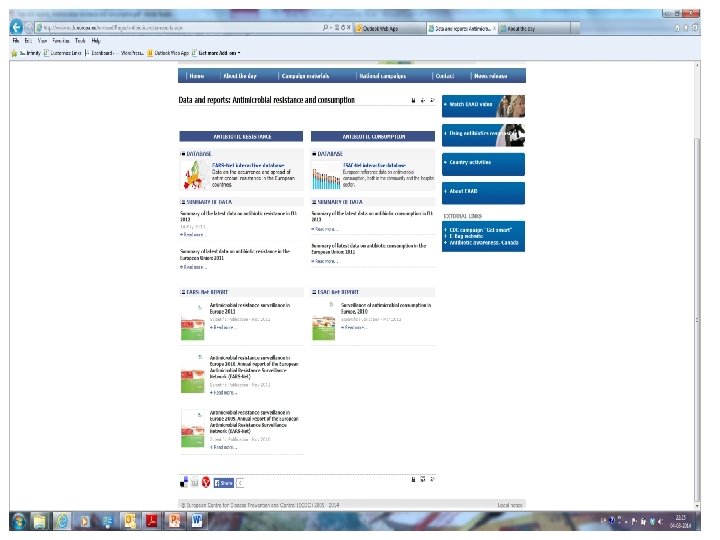
Task: Click the last page-tool icon beside the title
Action: [x=432, y=100]
